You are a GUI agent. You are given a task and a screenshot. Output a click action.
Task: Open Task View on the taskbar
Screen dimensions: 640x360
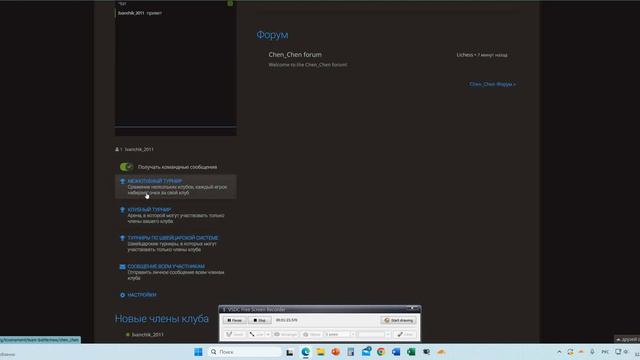click(x=289, y=352)
